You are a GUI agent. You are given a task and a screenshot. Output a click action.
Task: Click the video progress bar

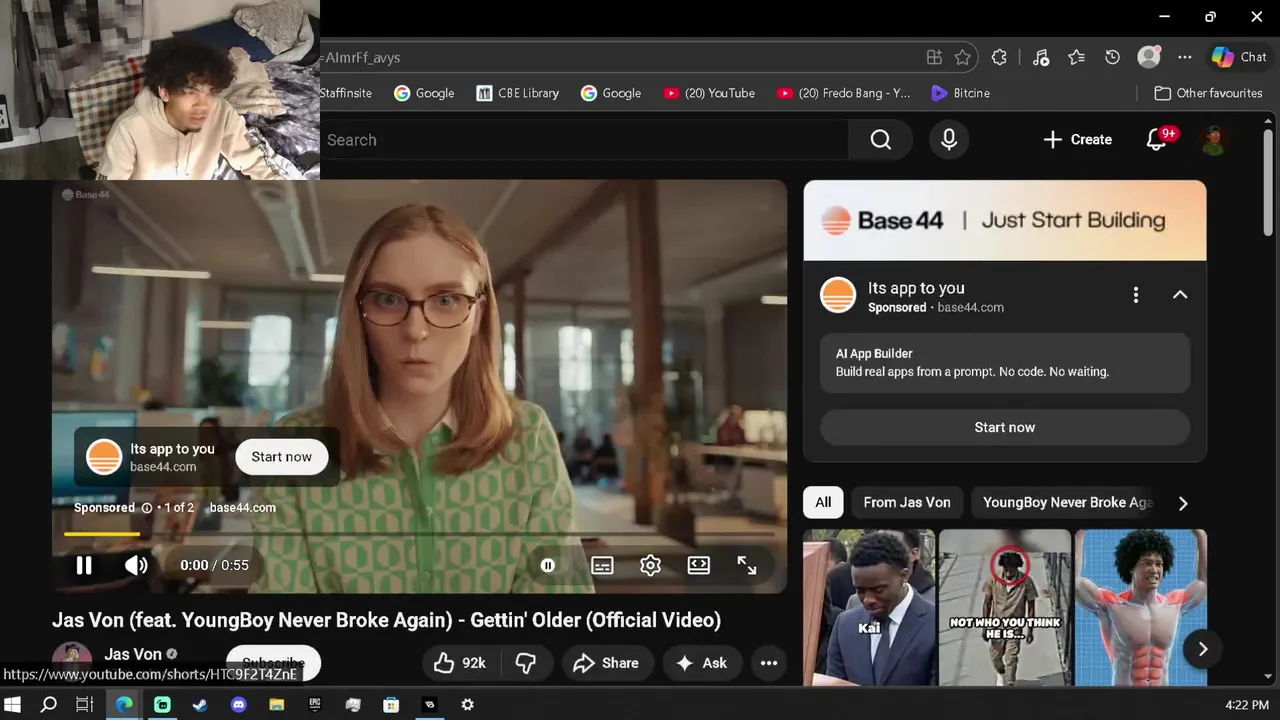419,534
